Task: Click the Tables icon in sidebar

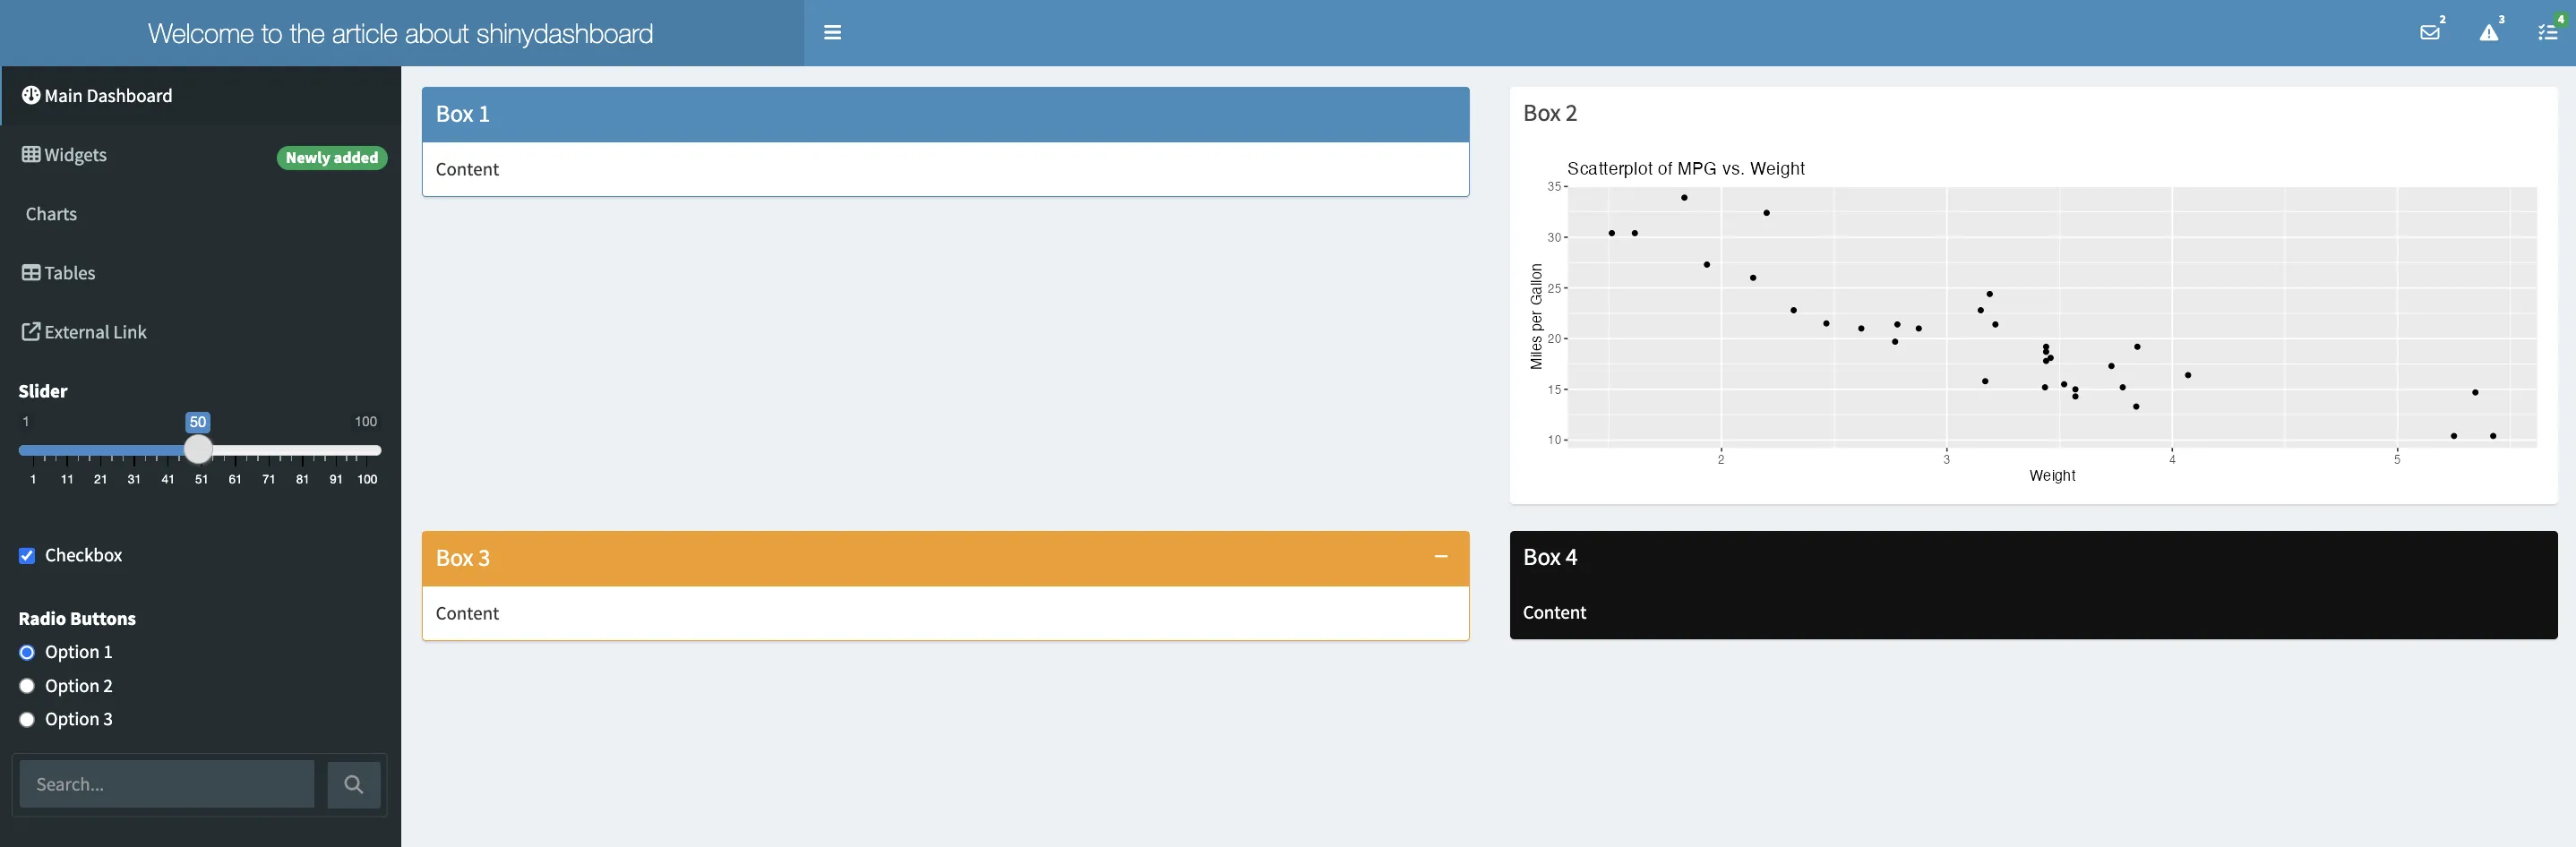Action: [x=31, y=273]
